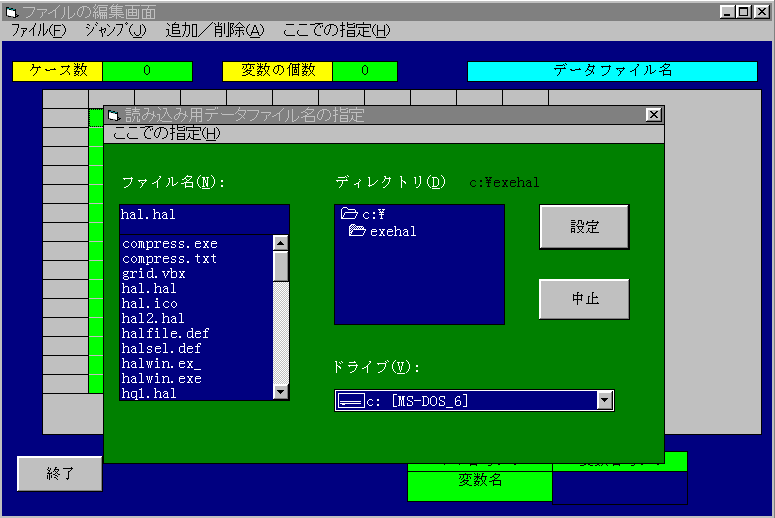This screenshot has height=518, width=775.
Task: Open ここでの指定(H) in main window menu bar
Action: 336,31
